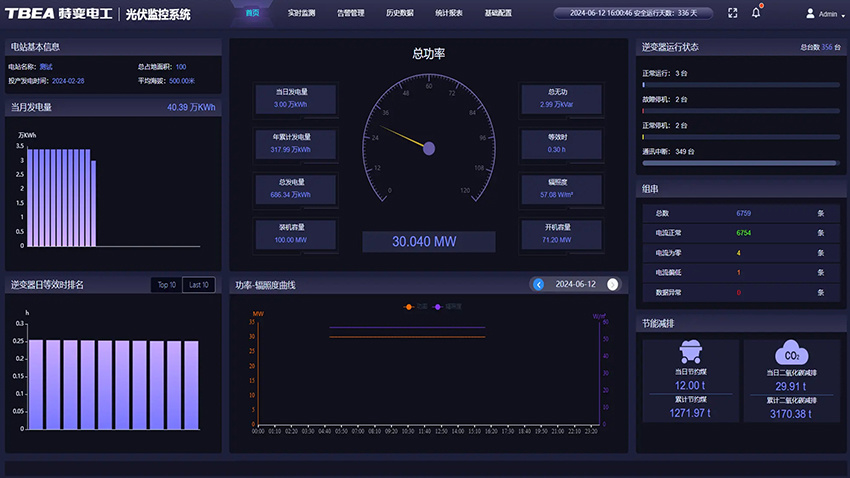Switch ranking to Last 10
This screenshot has height=478, width=850.
pos(198,285)
